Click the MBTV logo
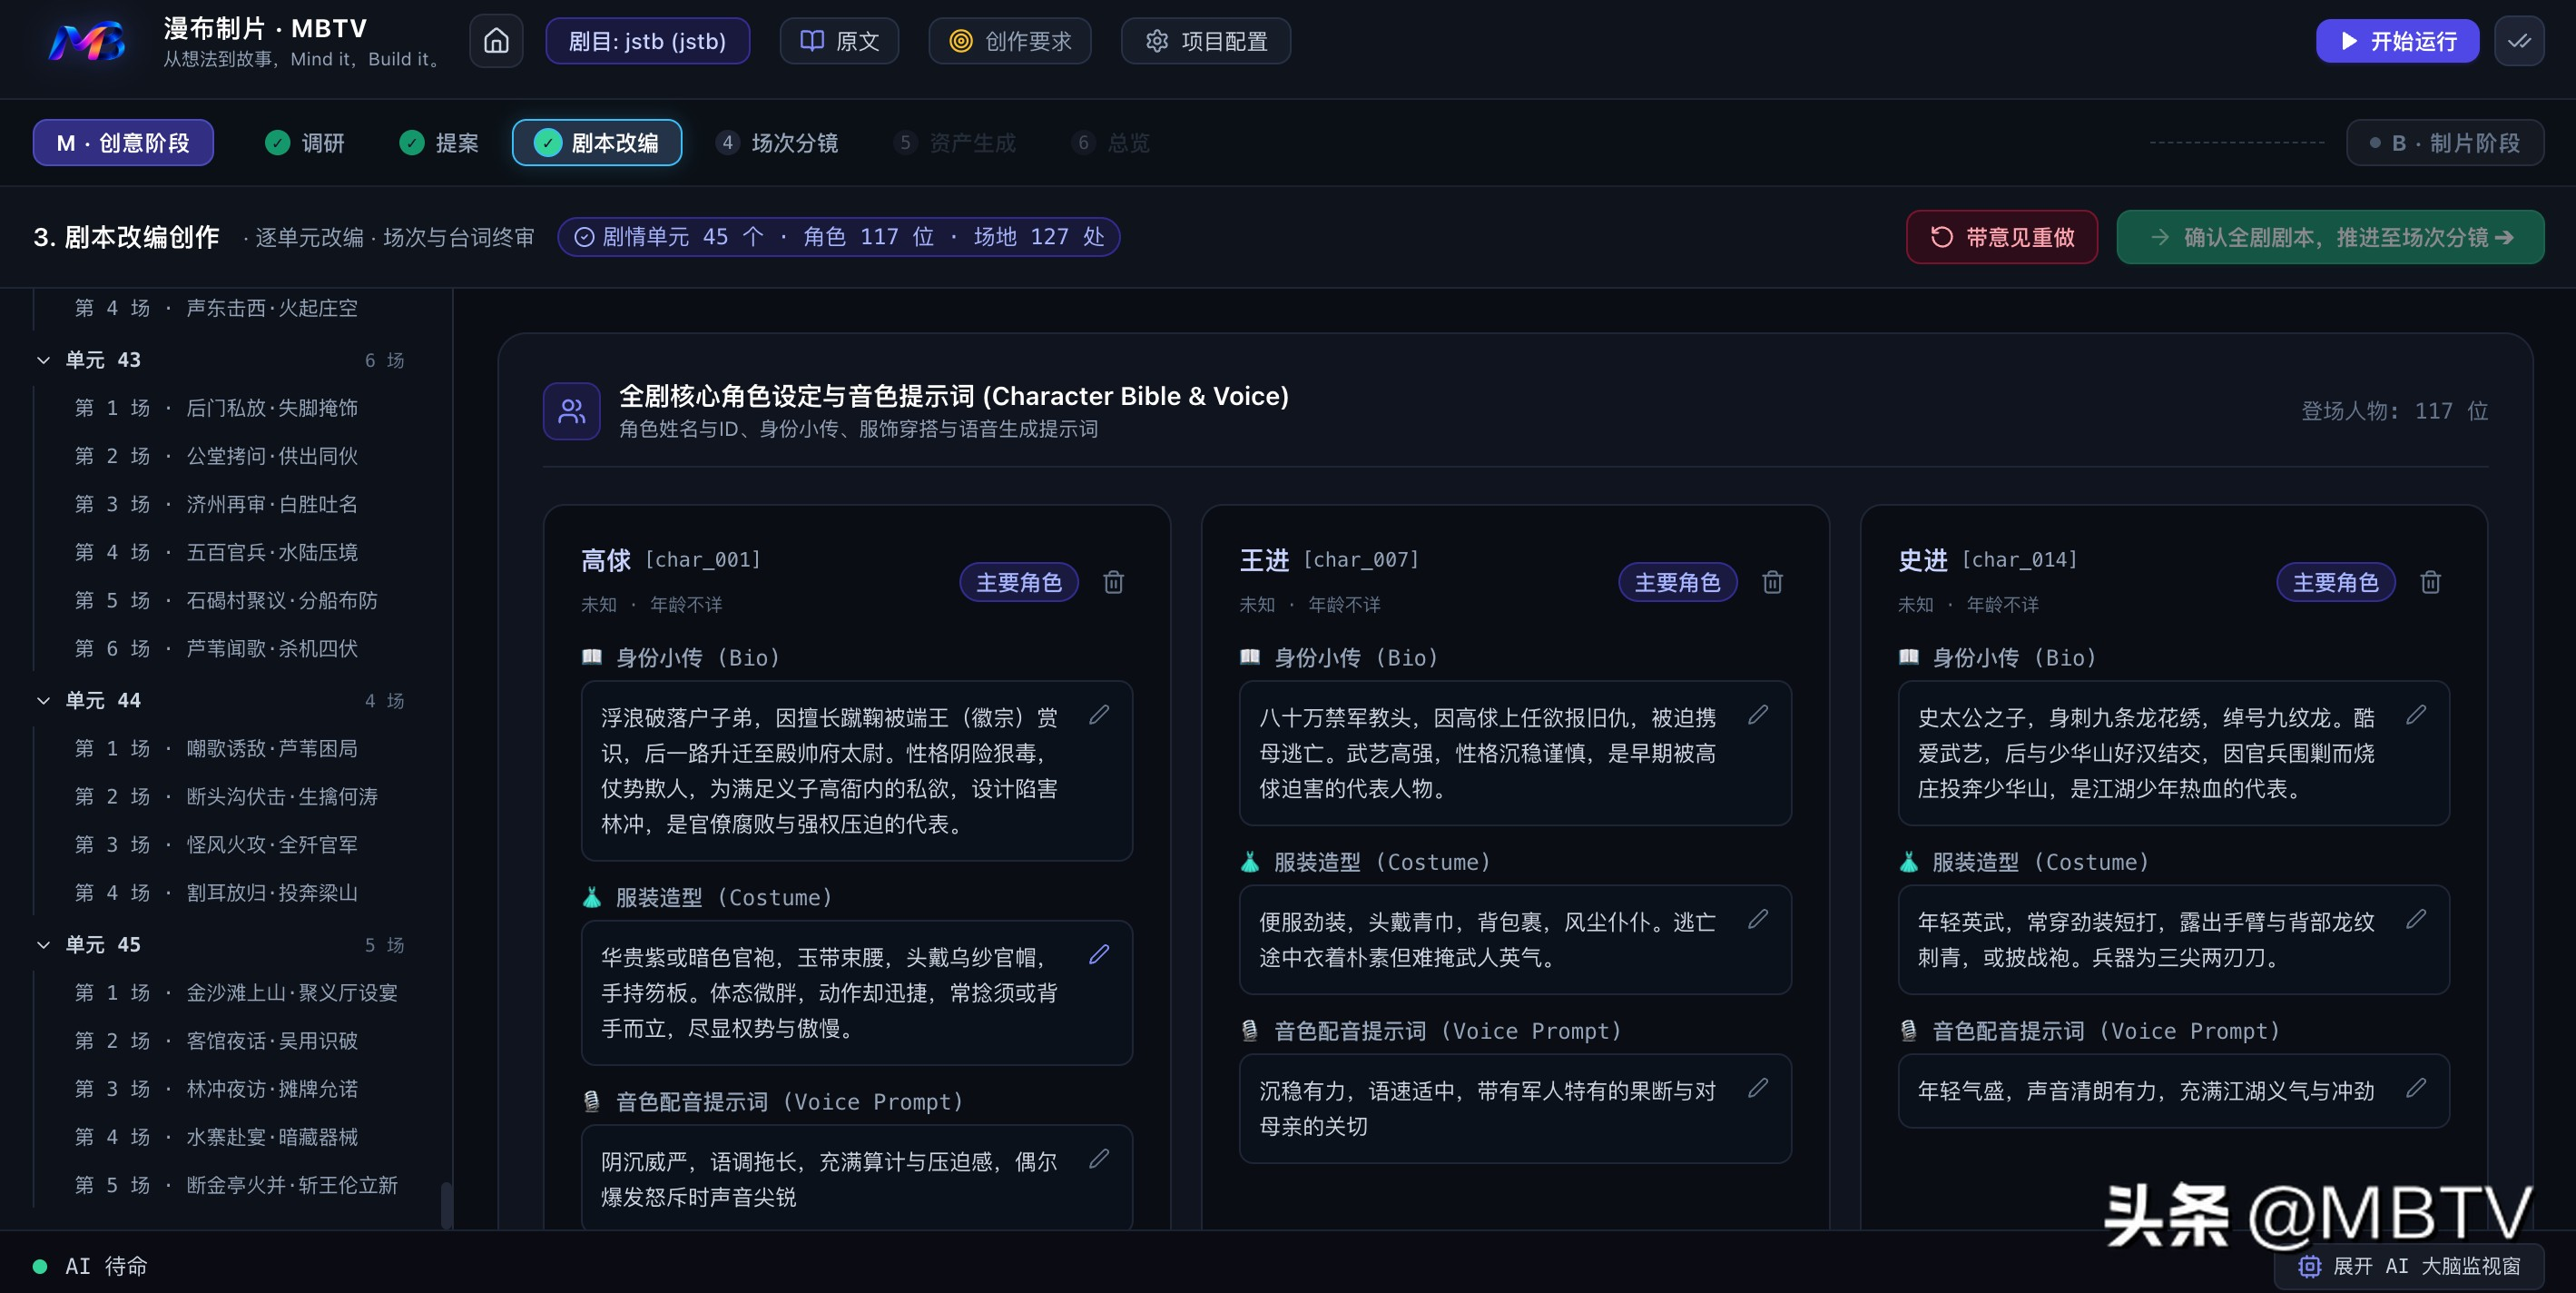This screenshot has height=1293, width=2576. coord(88,42)
